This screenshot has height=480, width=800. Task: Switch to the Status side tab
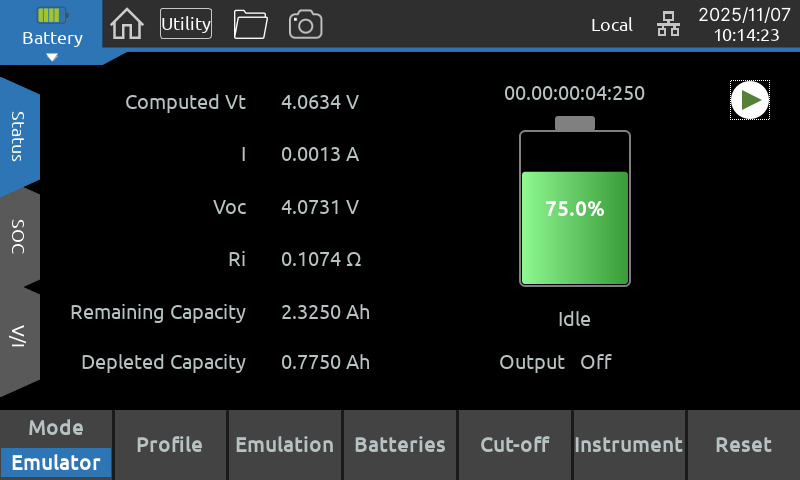pyautogui.click(x=18, y=136)
